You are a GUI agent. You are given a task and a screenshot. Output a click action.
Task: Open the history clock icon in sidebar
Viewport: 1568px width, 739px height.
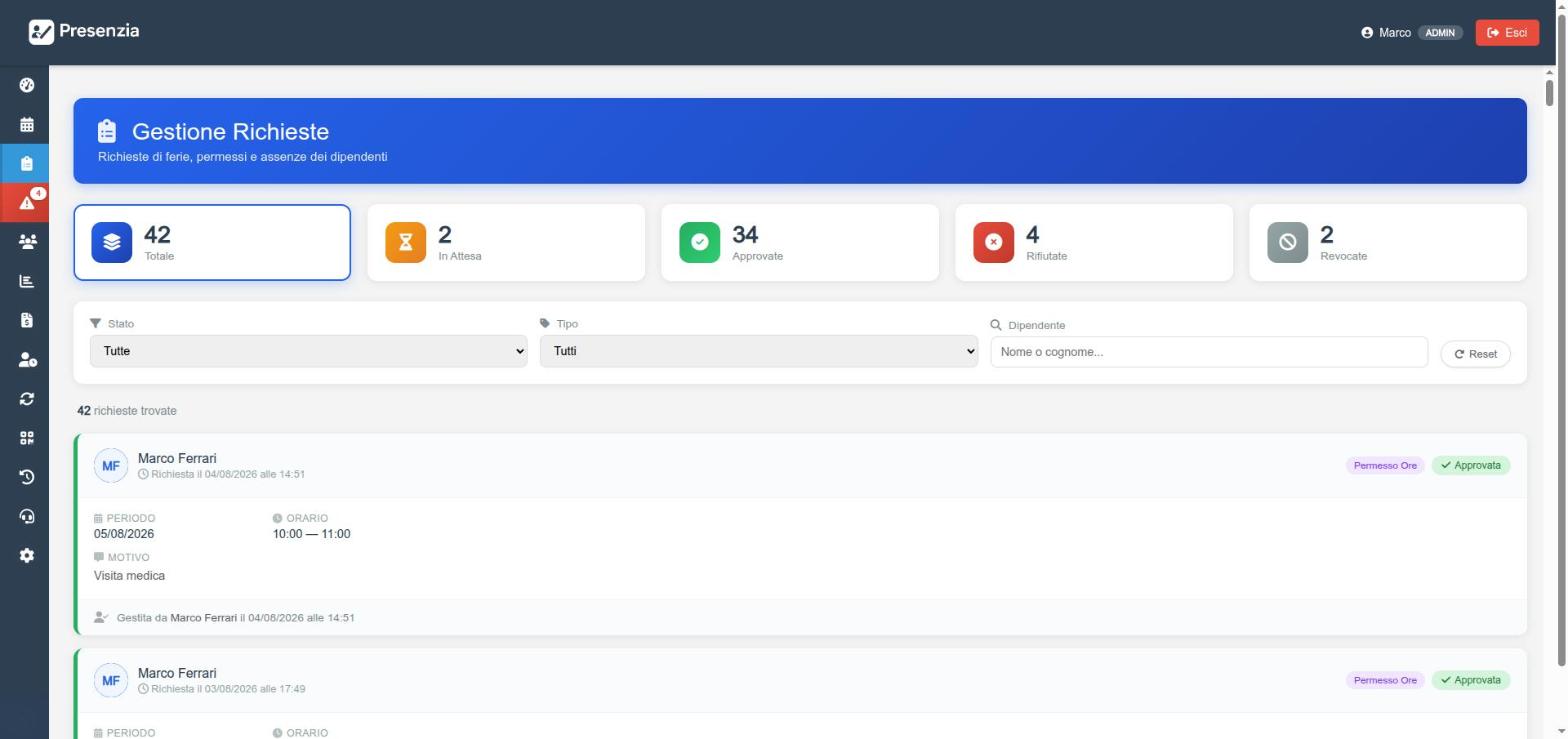pyautogui.click(x=27, y=477)
